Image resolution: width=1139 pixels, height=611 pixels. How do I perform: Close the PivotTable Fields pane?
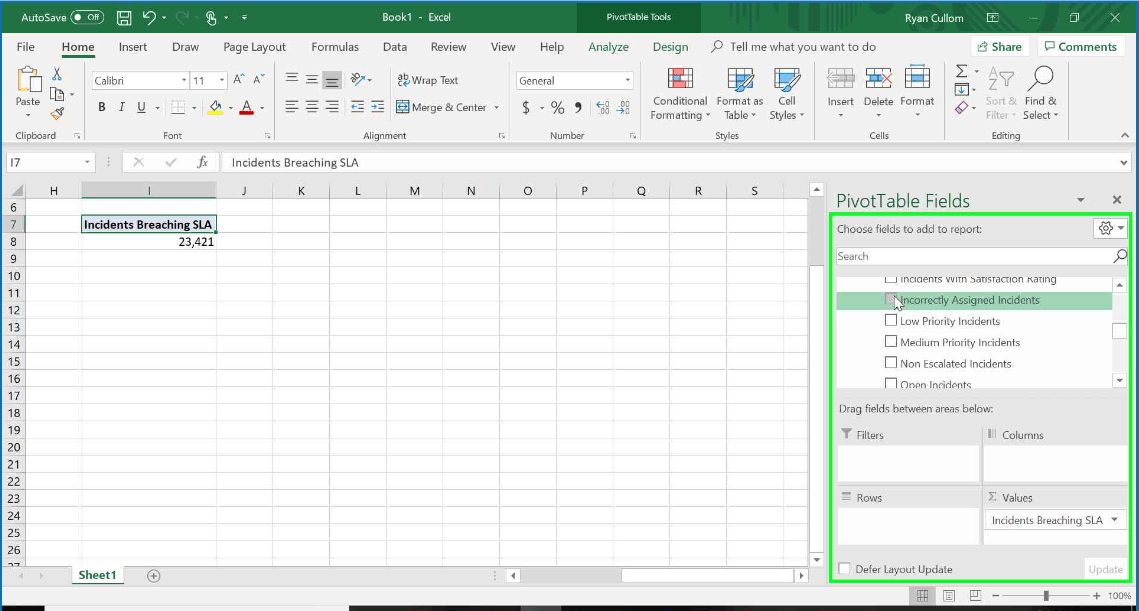[x=1117, y=200]
